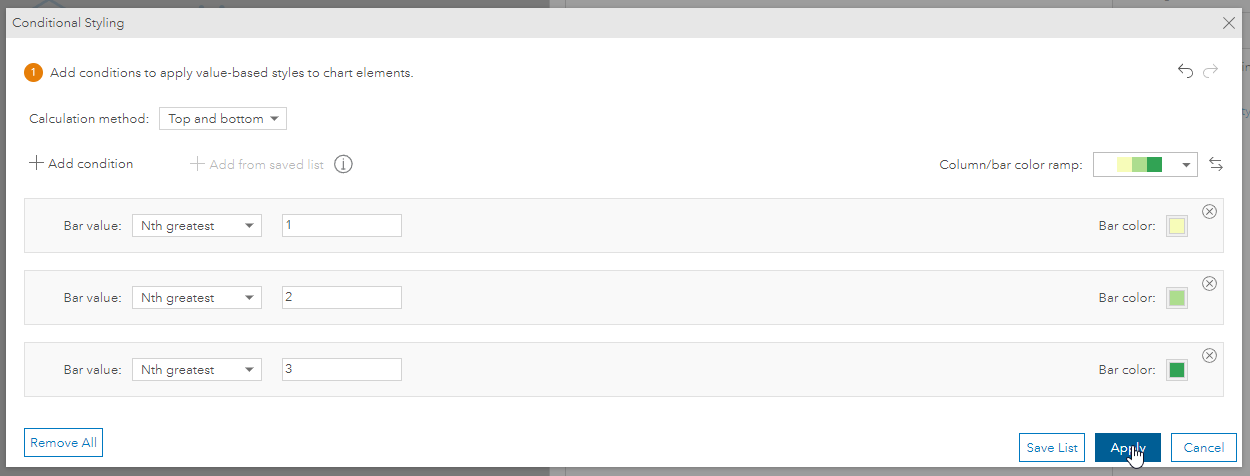Remove the first condition row
1250x476 pixels.
[x=1209, y=211]
